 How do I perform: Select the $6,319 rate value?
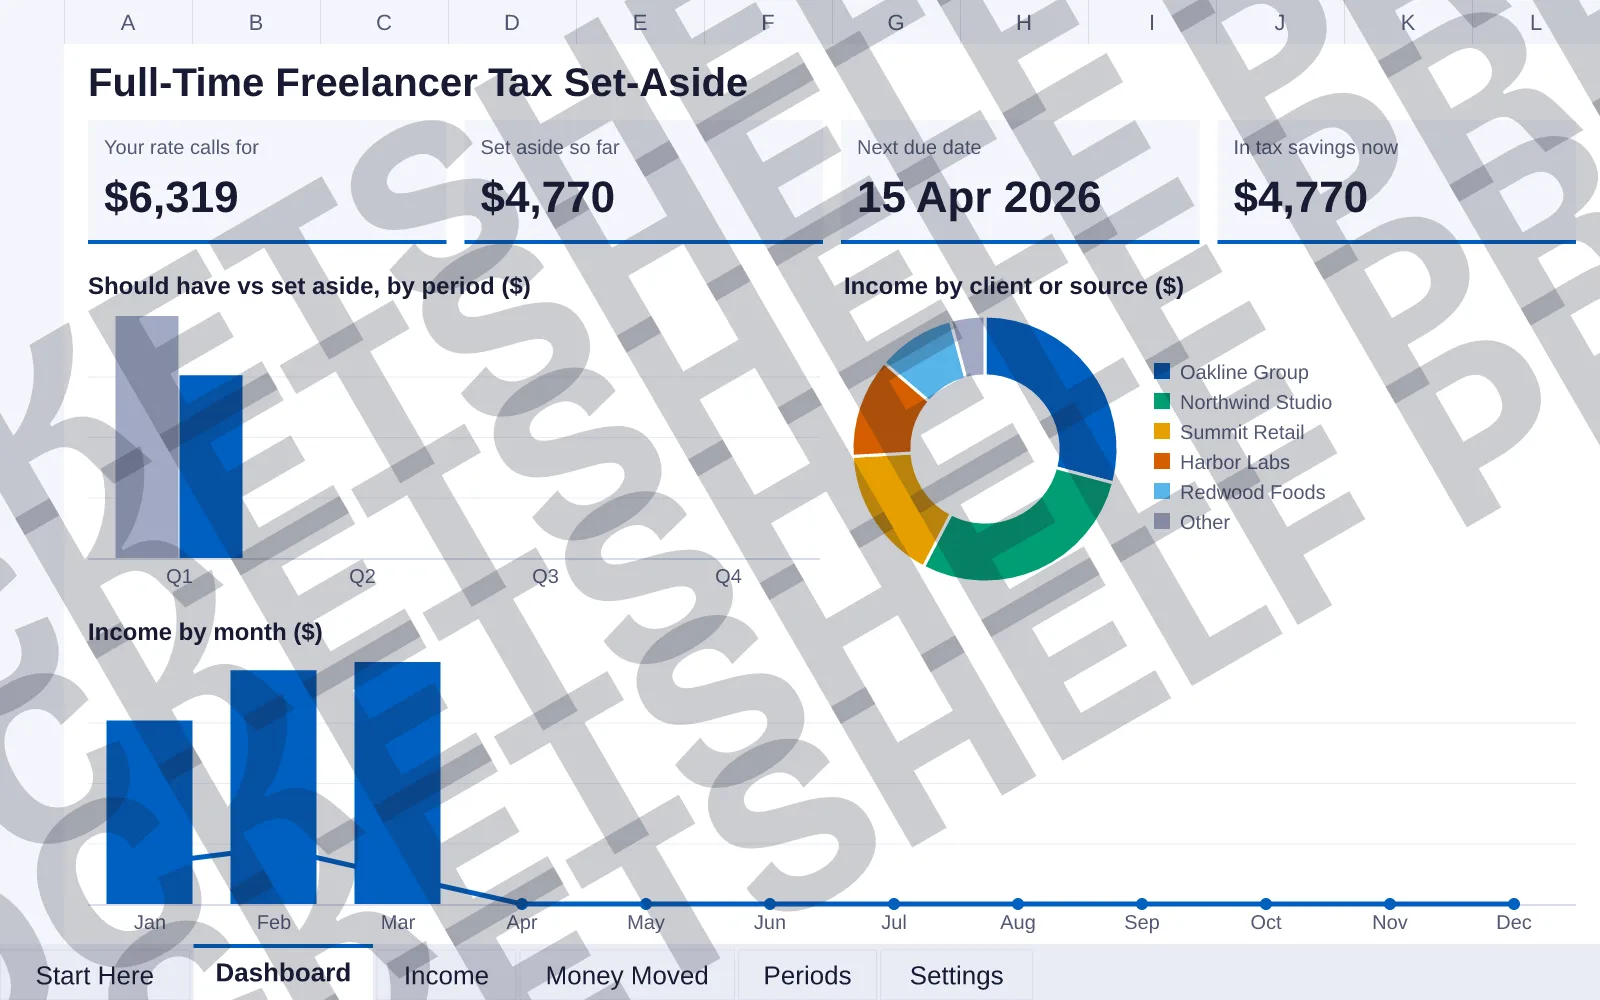[x=171, y=197]
